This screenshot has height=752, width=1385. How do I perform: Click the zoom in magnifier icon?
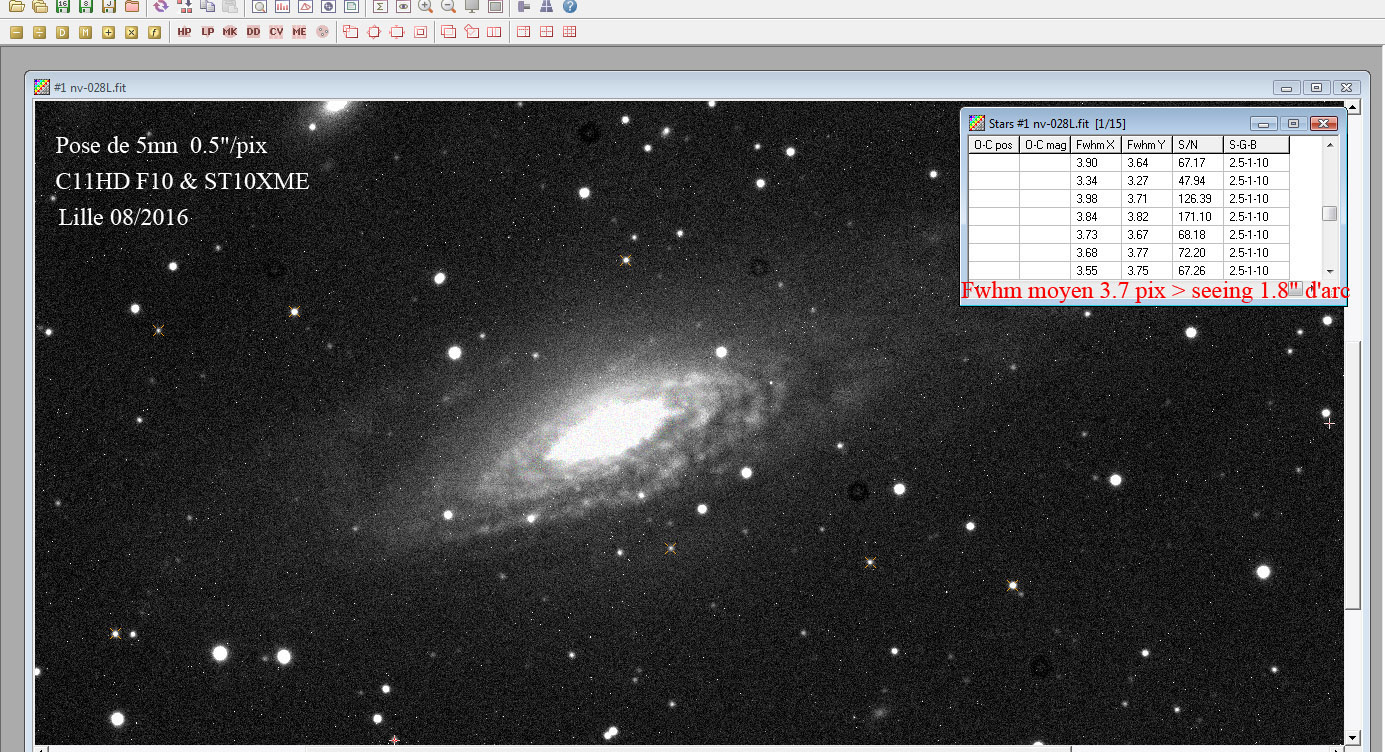click(425, 6)
